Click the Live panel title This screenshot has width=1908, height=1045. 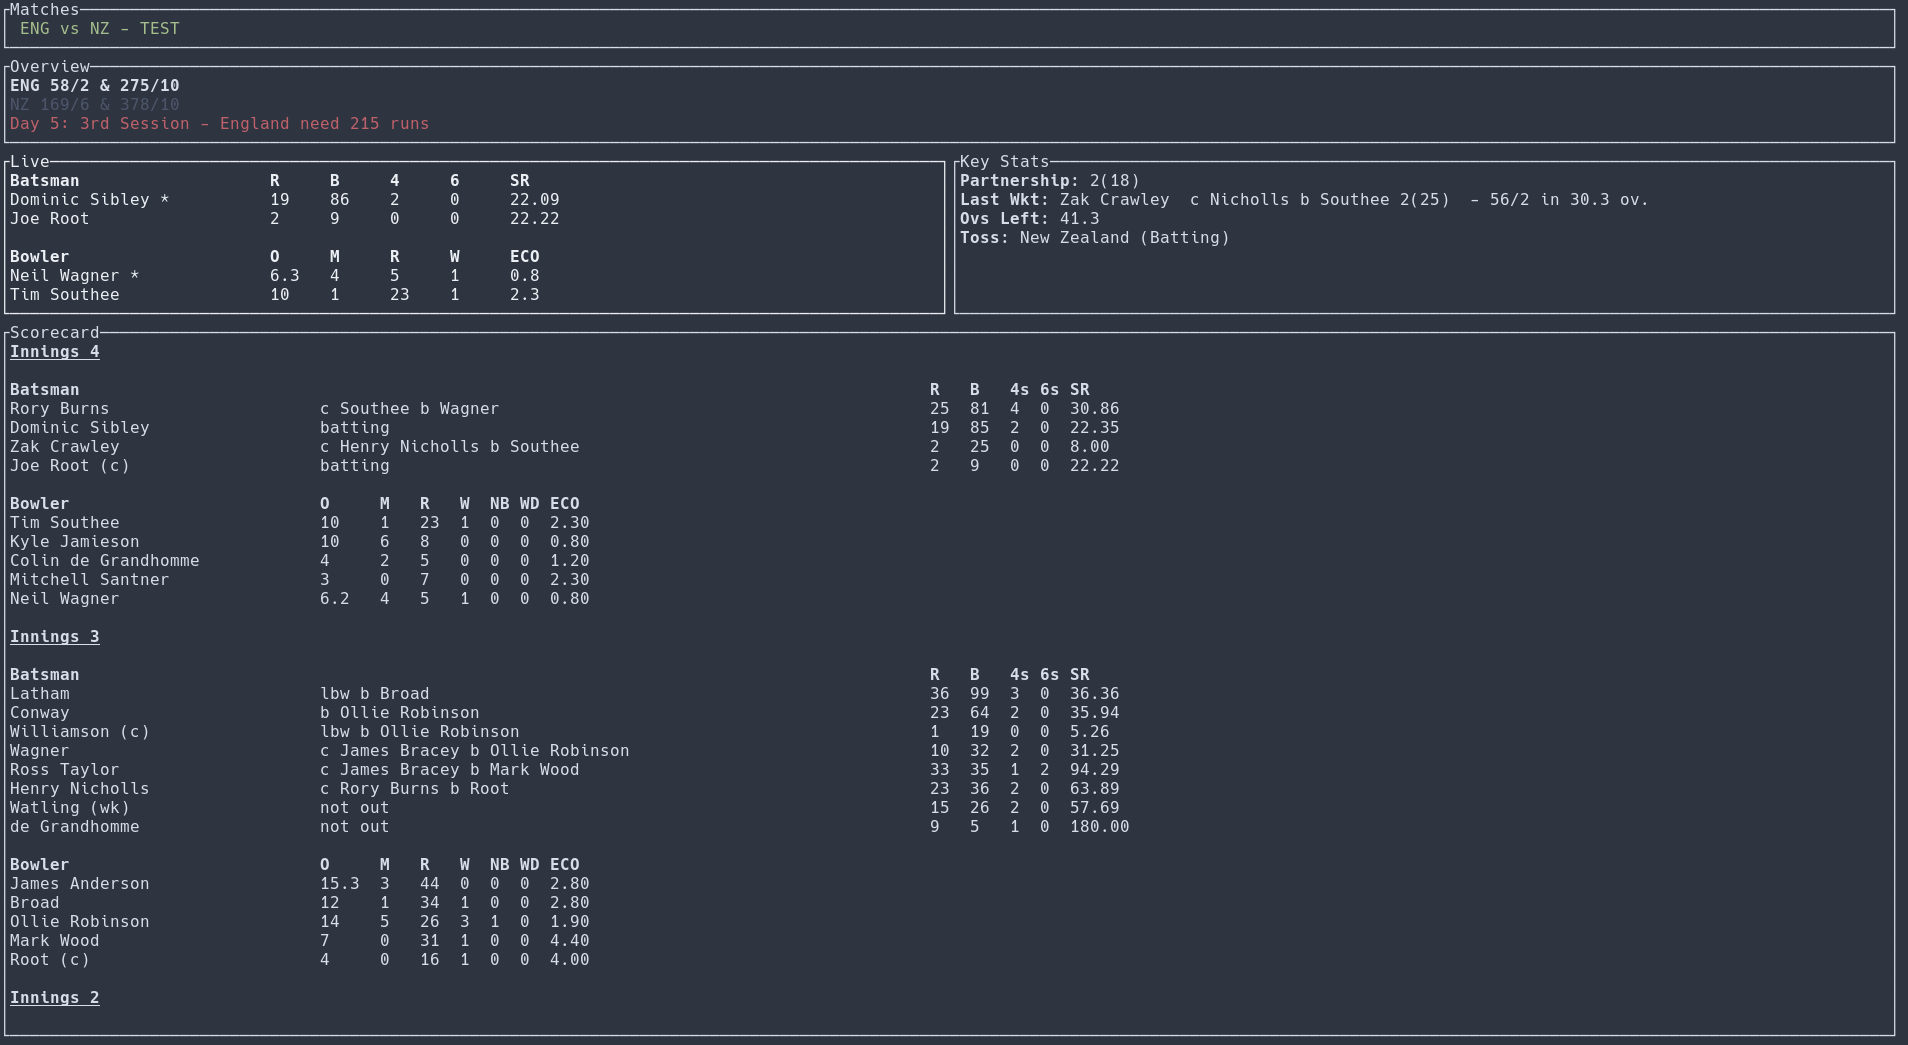tap(30, 162)
